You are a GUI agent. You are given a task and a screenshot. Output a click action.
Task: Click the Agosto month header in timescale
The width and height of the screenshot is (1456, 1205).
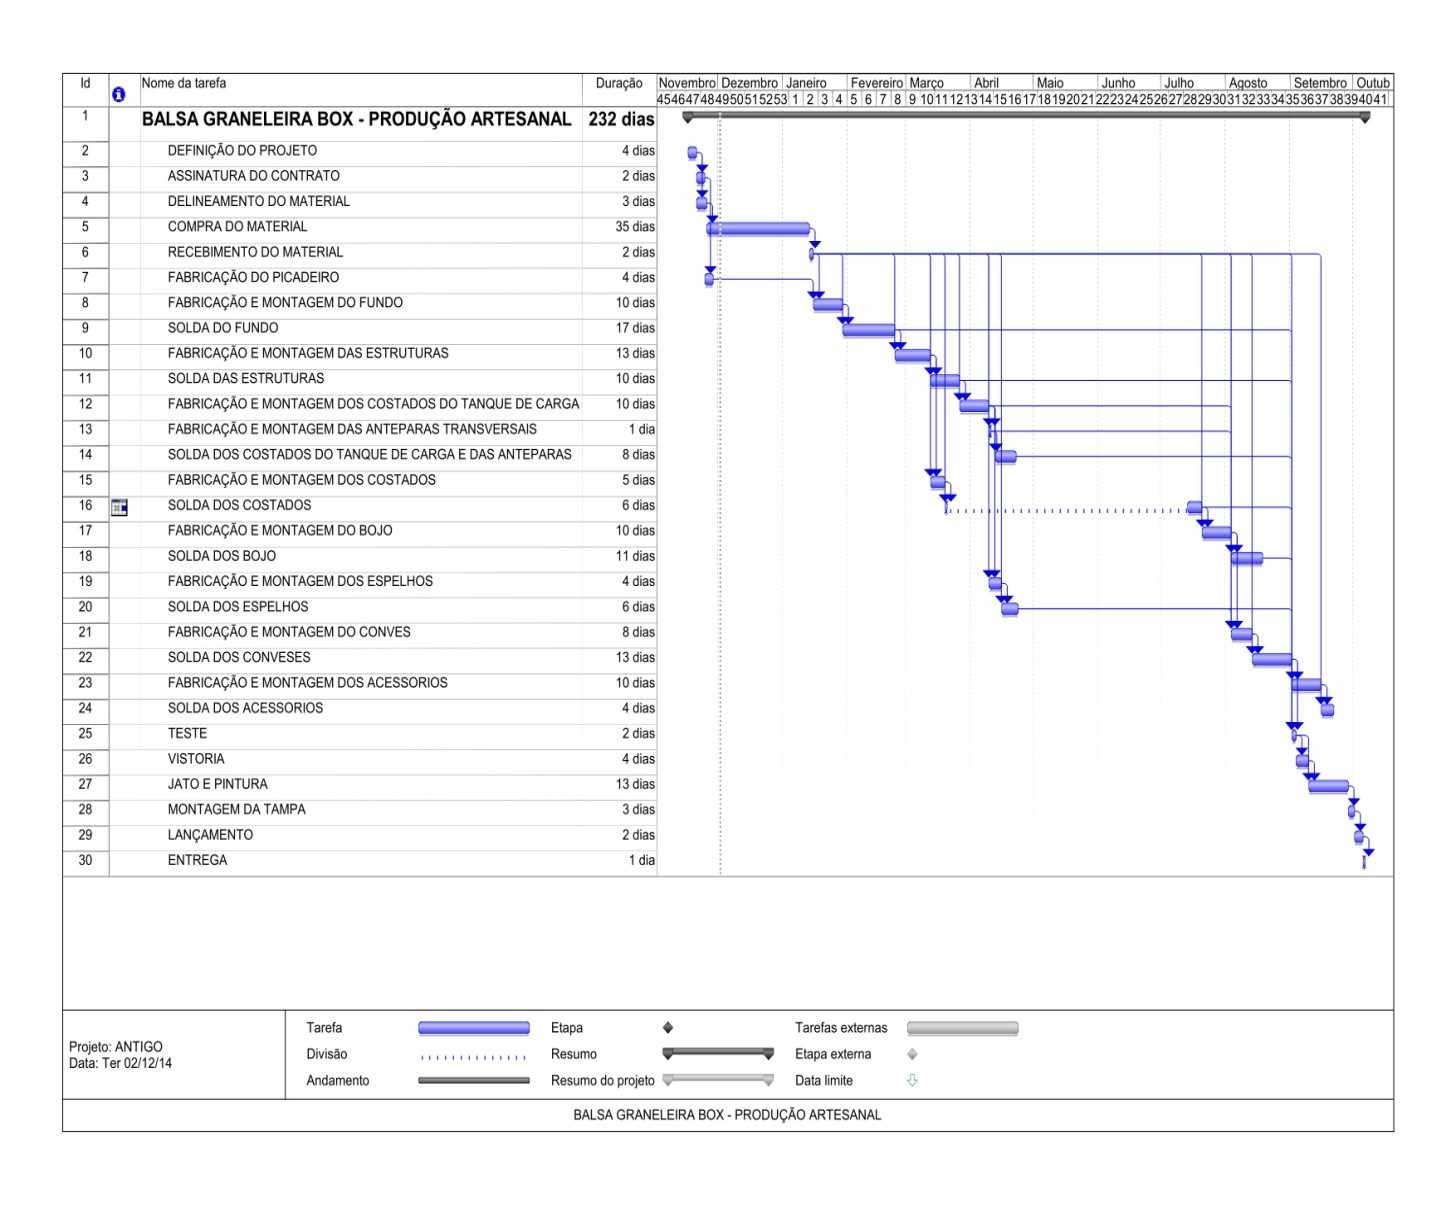1248,83
